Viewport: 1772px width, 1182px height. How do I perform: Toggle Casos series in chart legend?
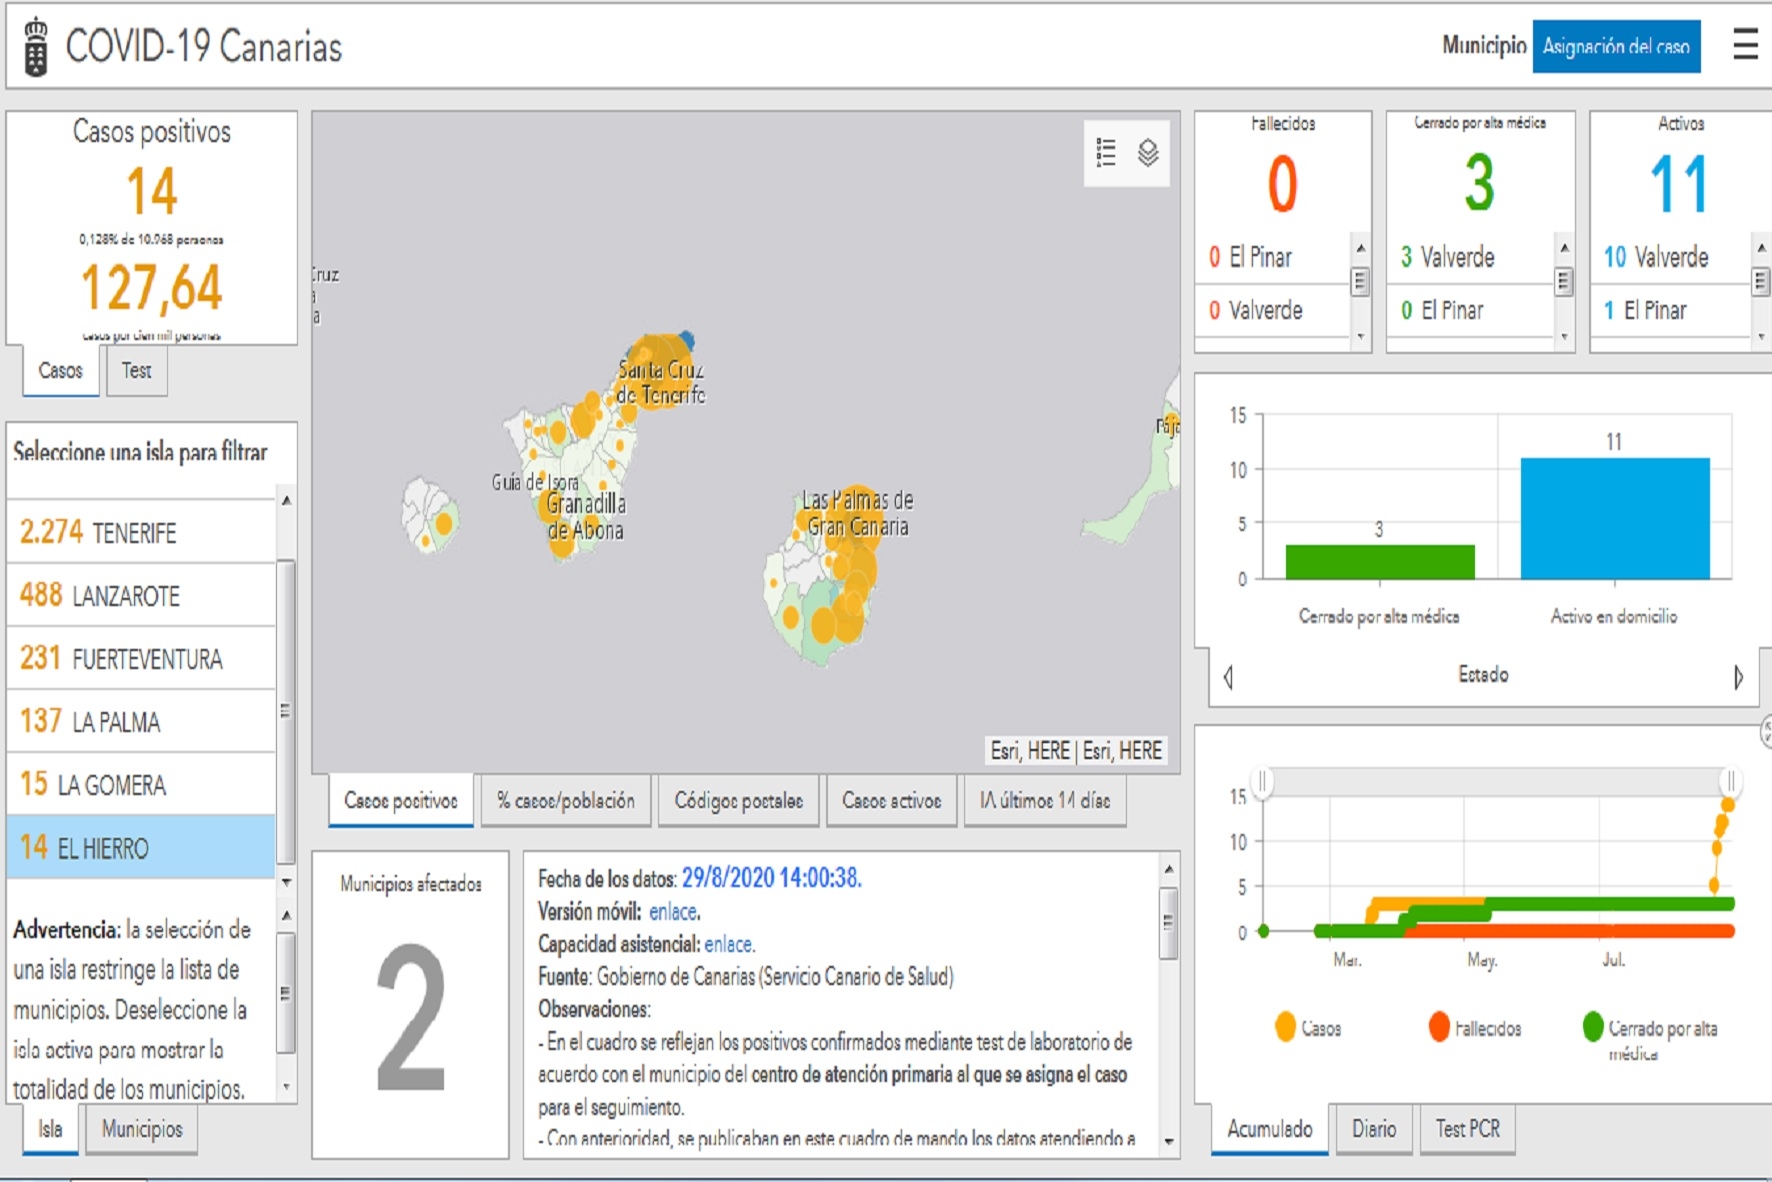(1308, 1028)
